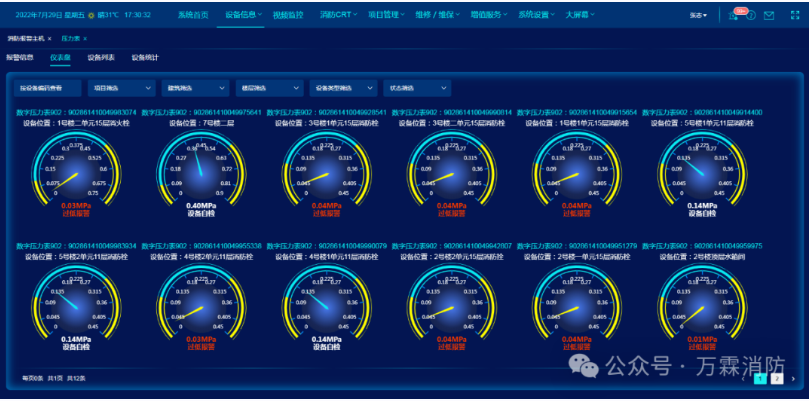Click the sun weather icon in header
809x401 pixels.
[91, 15]
